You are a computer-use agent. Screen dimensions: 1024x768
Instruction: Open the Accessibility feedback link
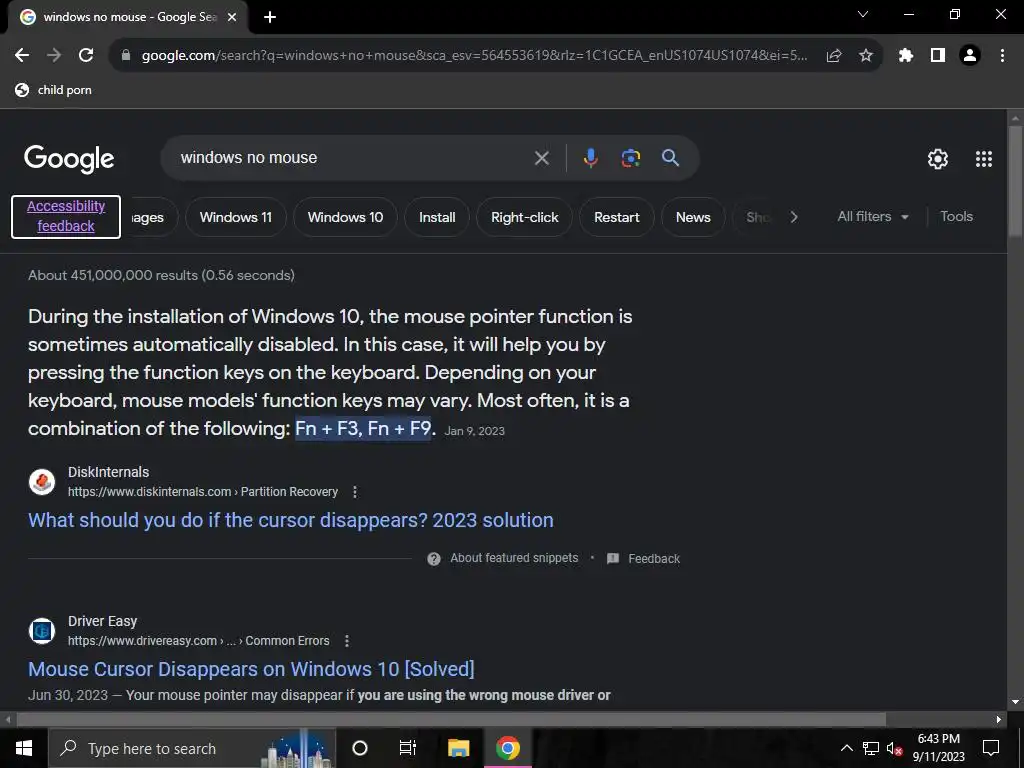[66, 216]
